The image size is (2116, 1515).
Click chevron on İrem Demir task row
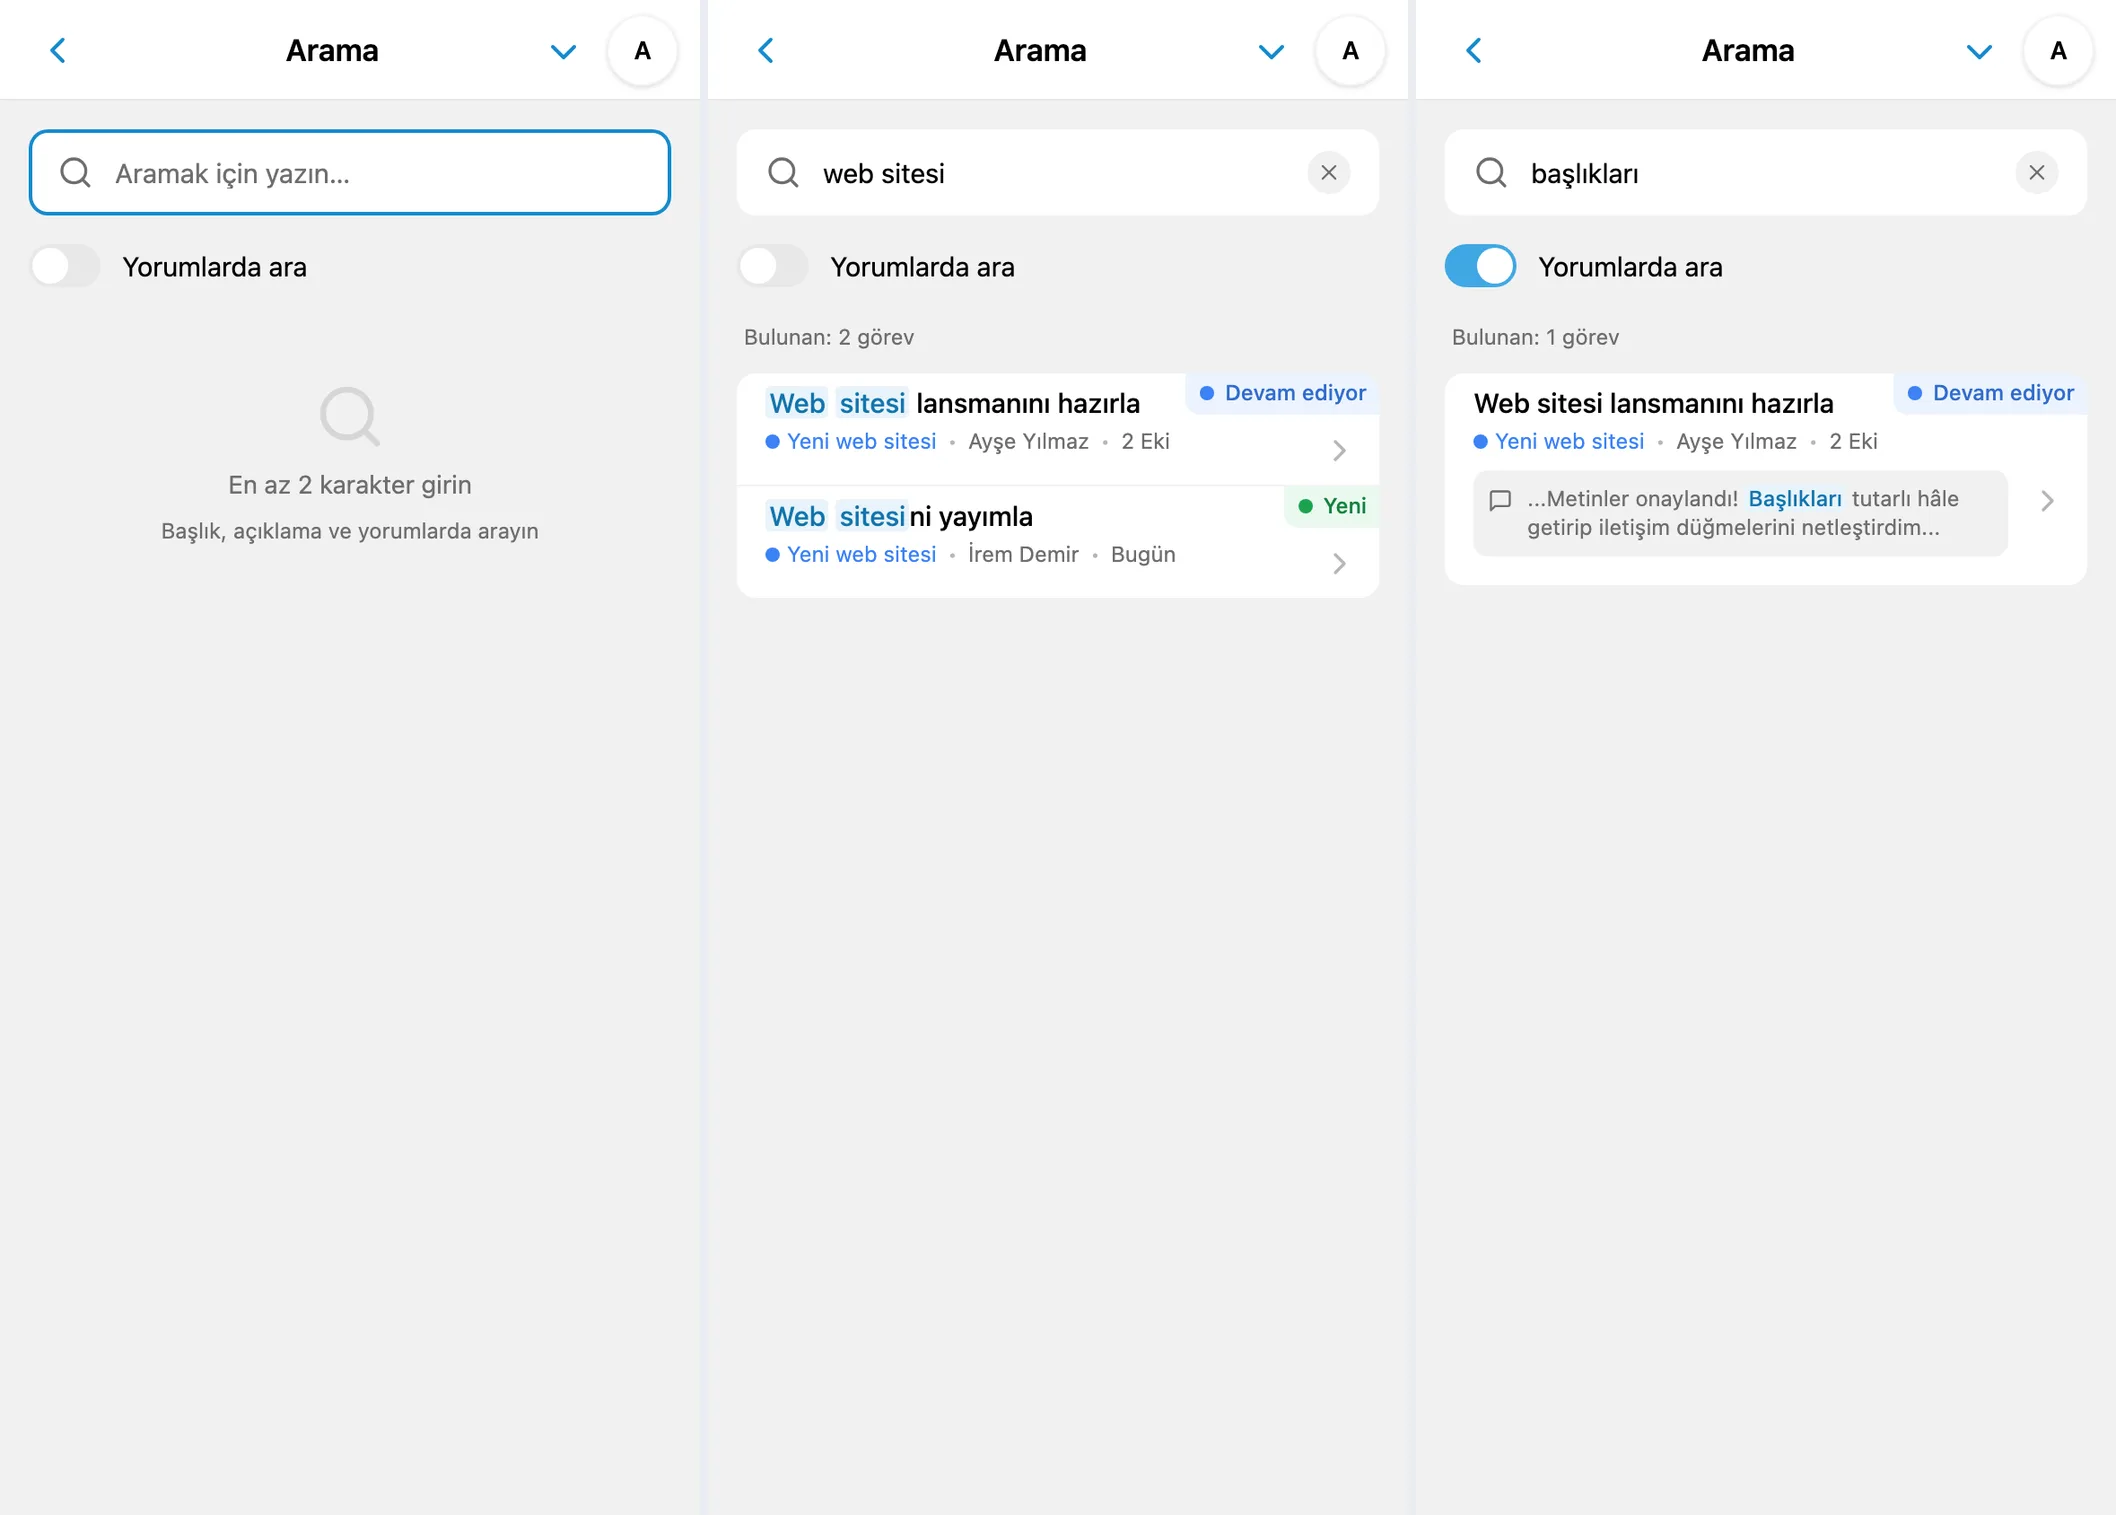(x=1339, y=564)
